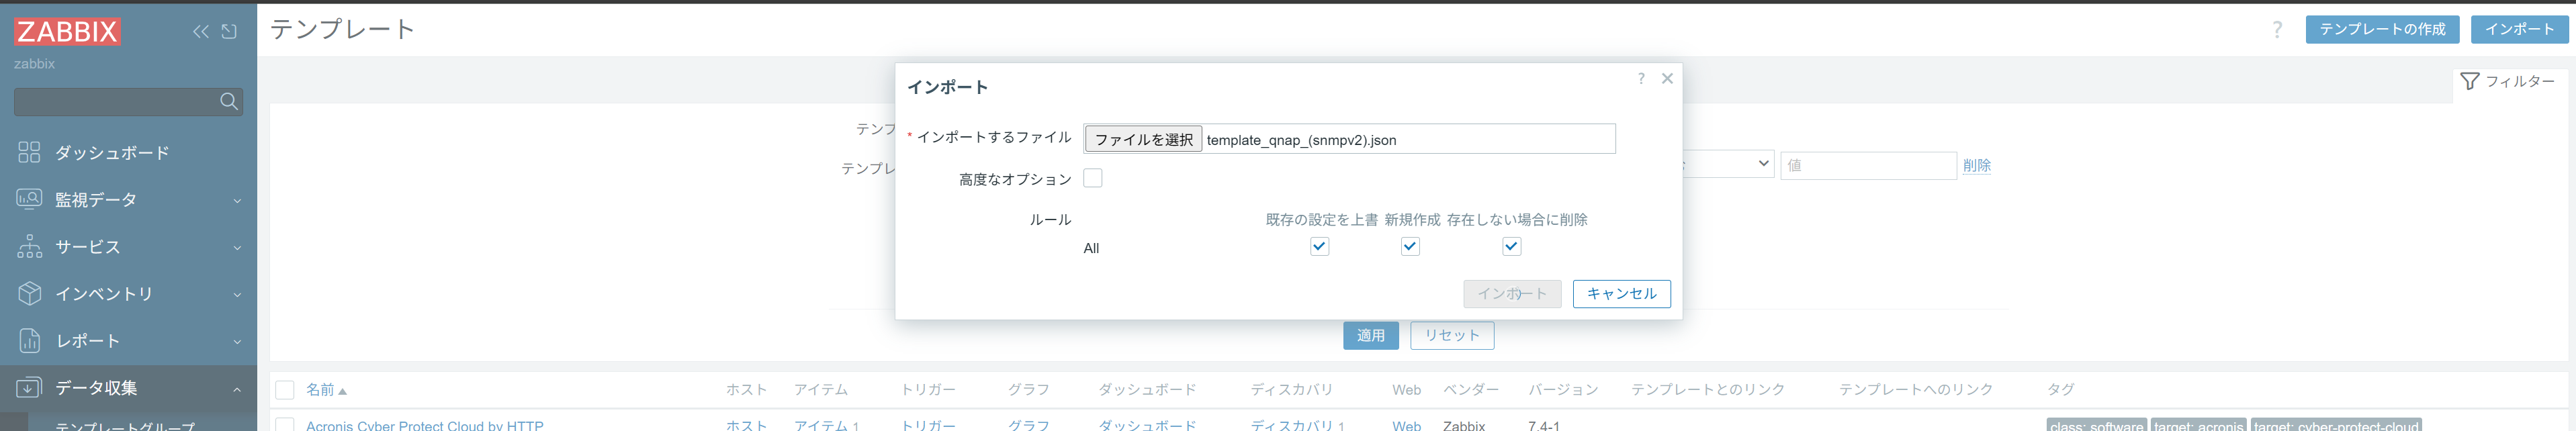Click the sidebar search input field
2576x431 pixels.
click(x=115, y=101)
